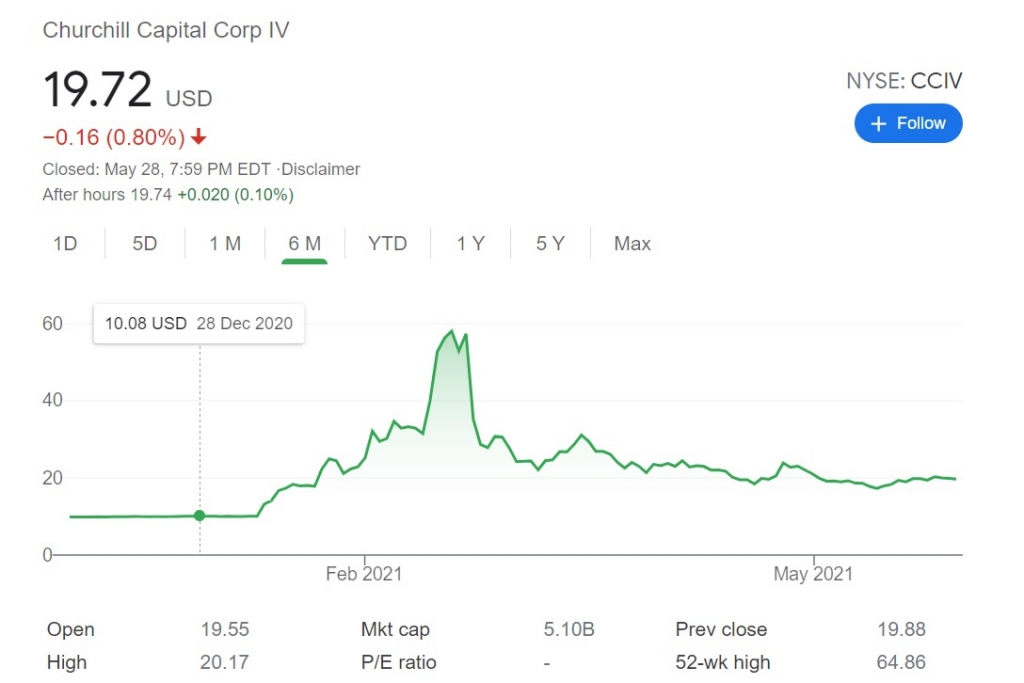Click the chart peak near 60
The image size is (1024, 683).
coord(452,331)
